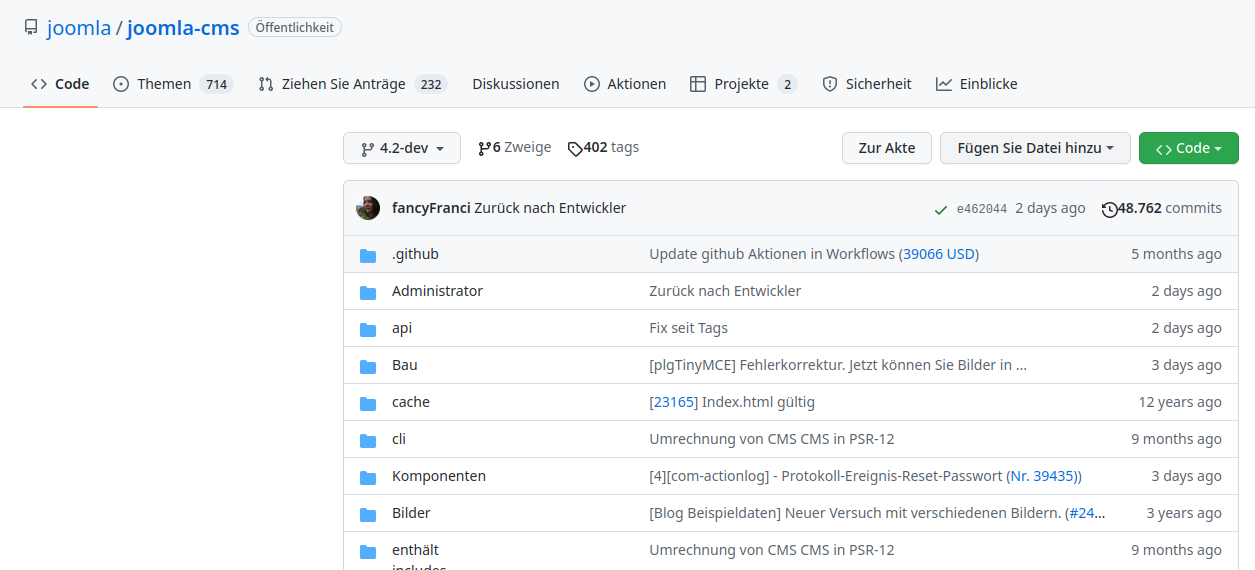
Task: Open the Administrator folder
Action: (x=437, y=291)
